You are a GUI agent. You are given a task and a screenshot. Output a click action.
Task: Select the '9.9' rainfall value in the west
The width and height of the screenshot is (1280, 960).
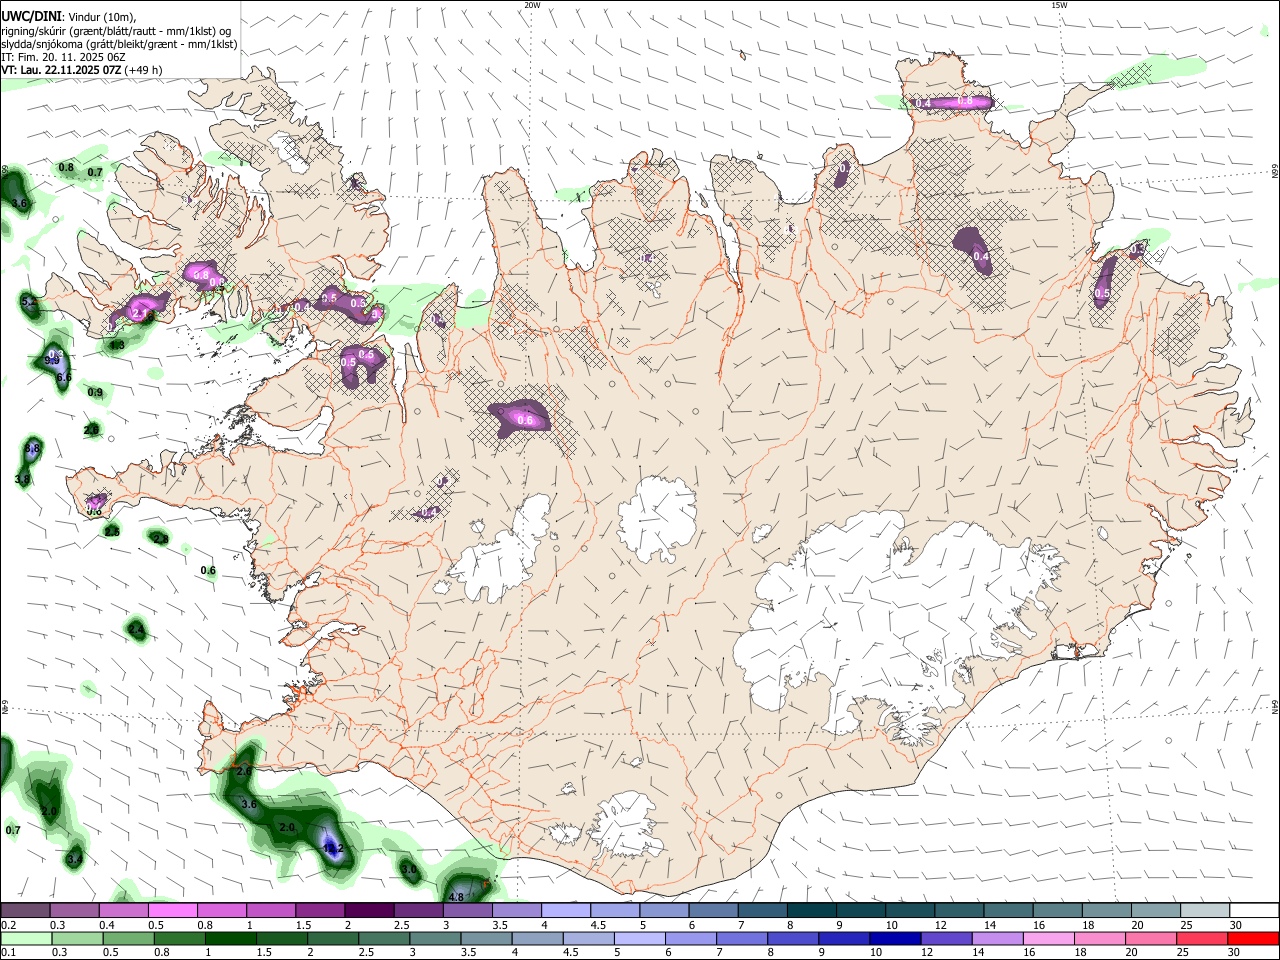(x=53, y=359)
